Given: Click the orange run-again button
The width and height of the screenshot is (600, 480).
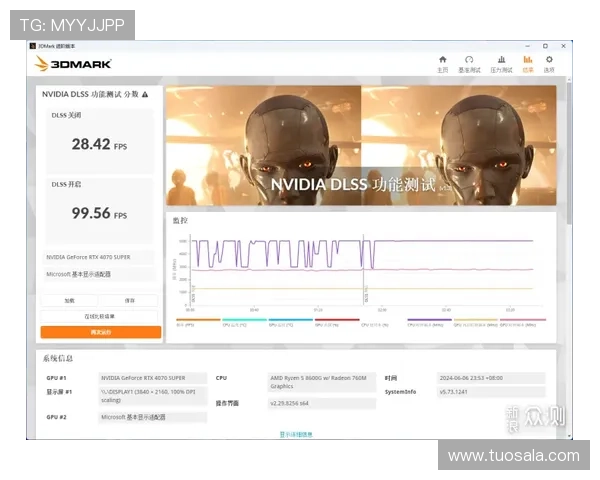Looking at the screenshot, I should tap(100, 331).
